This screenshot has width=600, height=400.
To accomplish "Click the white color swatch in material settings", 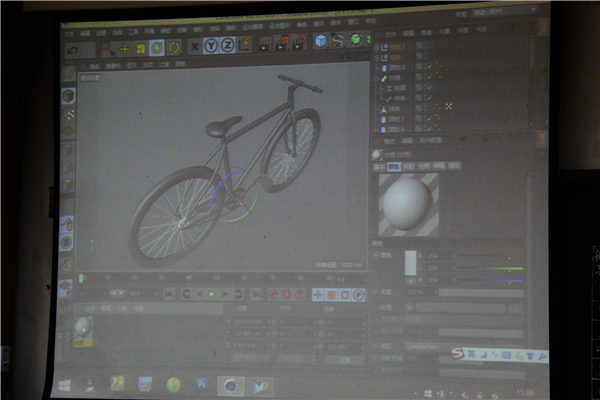I will pyautogui.click(x=410, y=262).
